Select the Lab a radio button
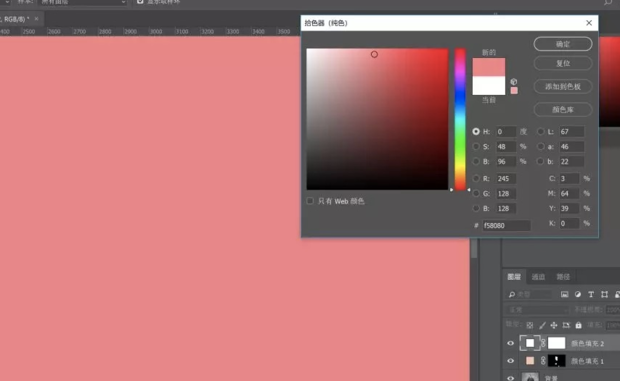 (541, 147)
